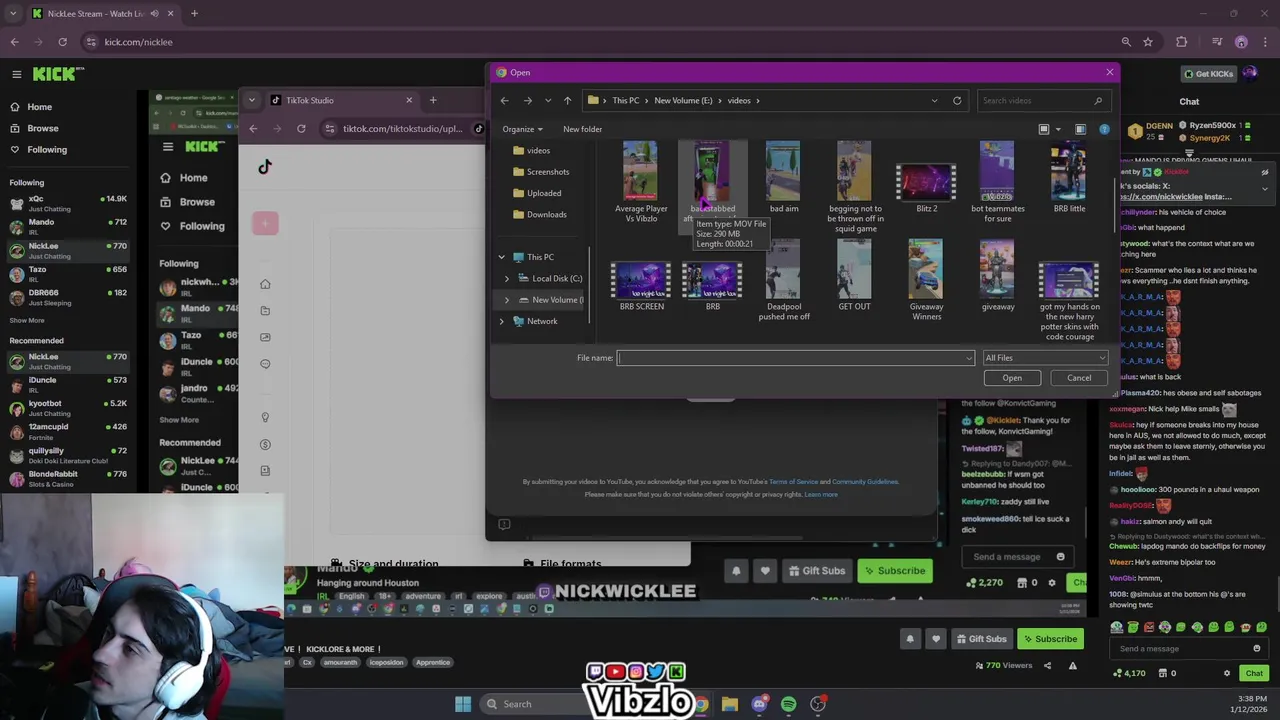Open the recent locations dropdown arrow
This screenshot has width=1280, height=720.
(548, 100)
